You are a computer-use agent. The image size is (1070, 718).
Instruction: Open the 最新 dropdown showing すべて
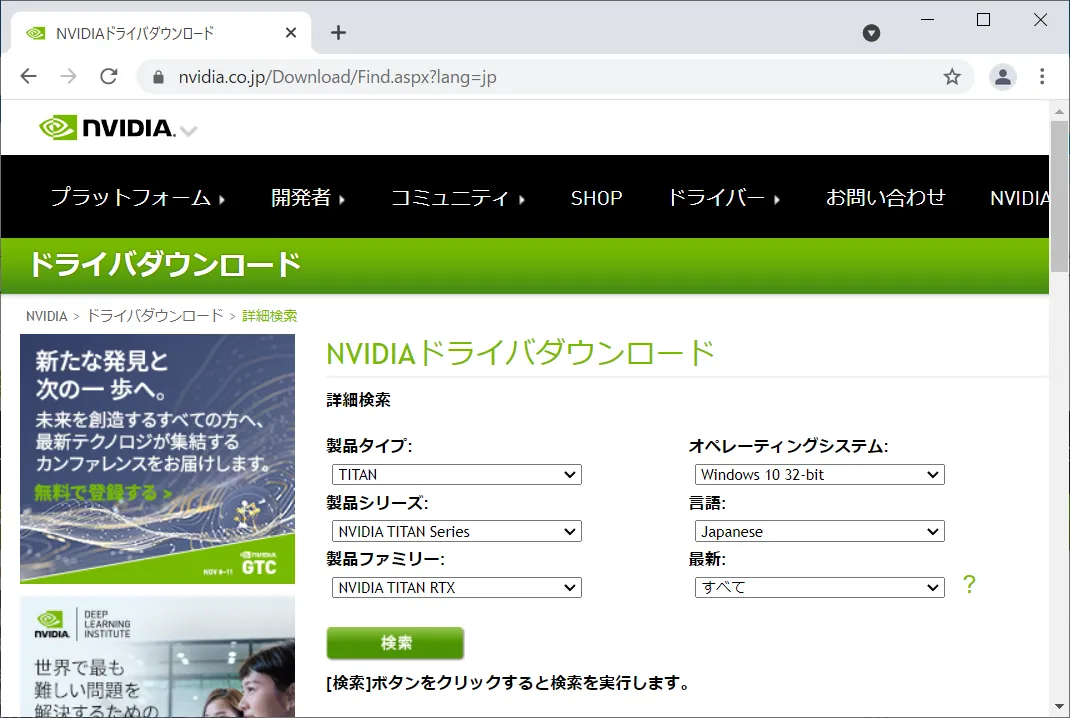pos(820,587)
